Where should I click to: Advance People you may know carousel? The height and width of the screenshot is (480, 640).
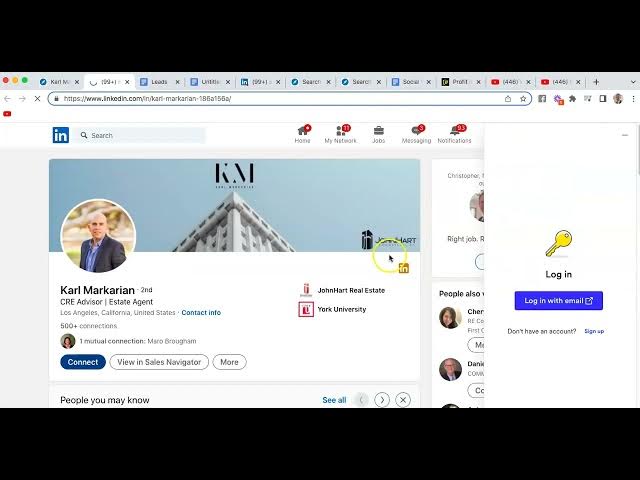[x=382, y=400]
